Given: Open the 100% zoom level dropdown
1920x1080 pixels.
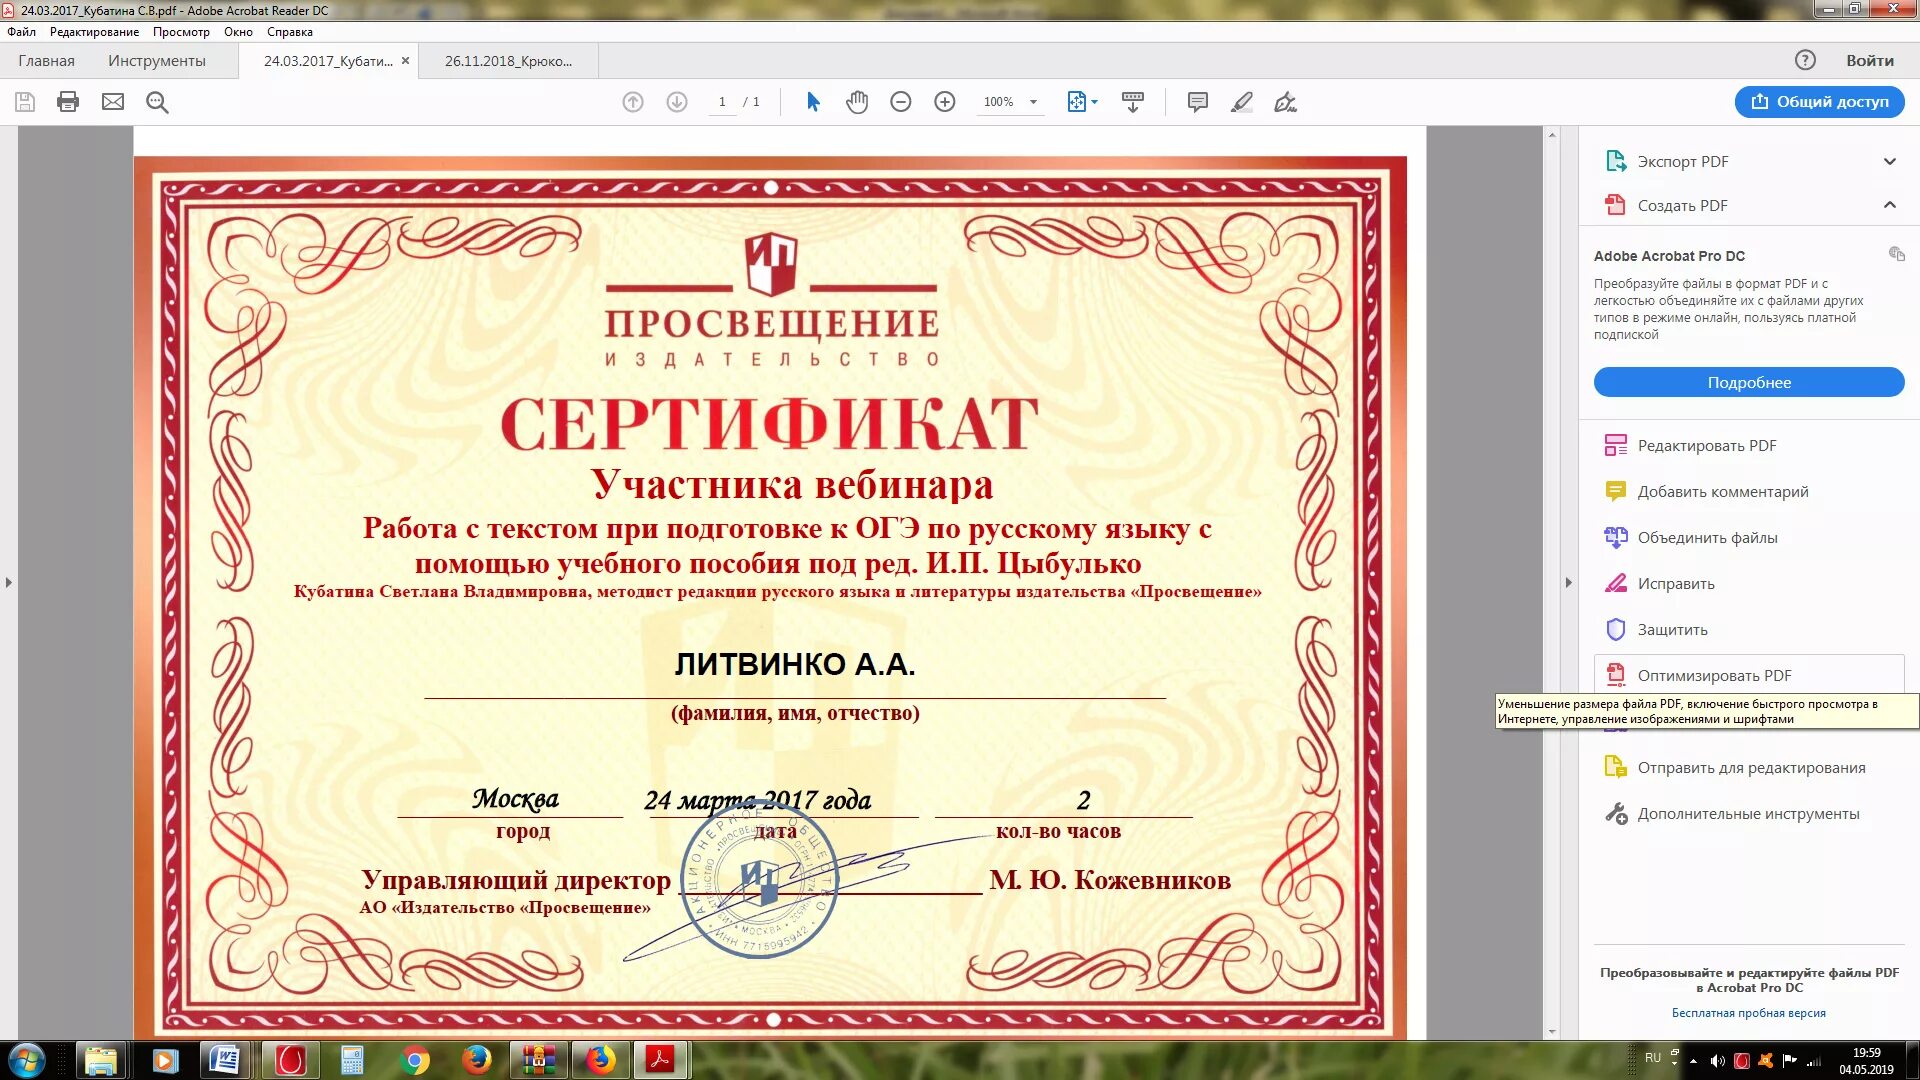Looking at the screenshot, I should click(1033, 102).
